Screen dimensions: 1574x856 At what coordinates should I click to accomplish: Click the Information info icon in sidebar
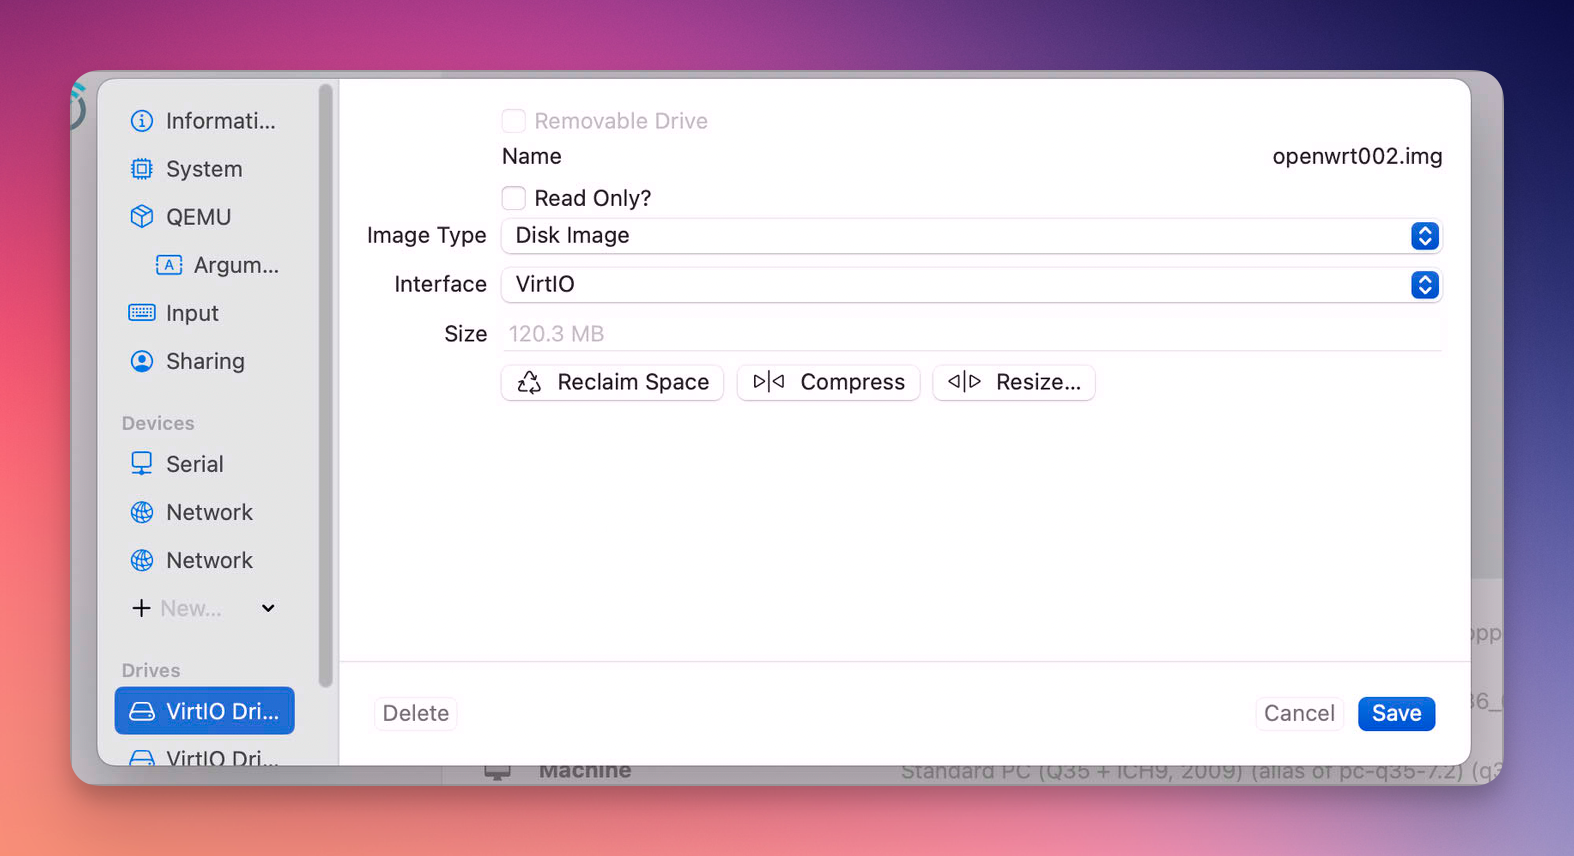(x=142, y=121)
